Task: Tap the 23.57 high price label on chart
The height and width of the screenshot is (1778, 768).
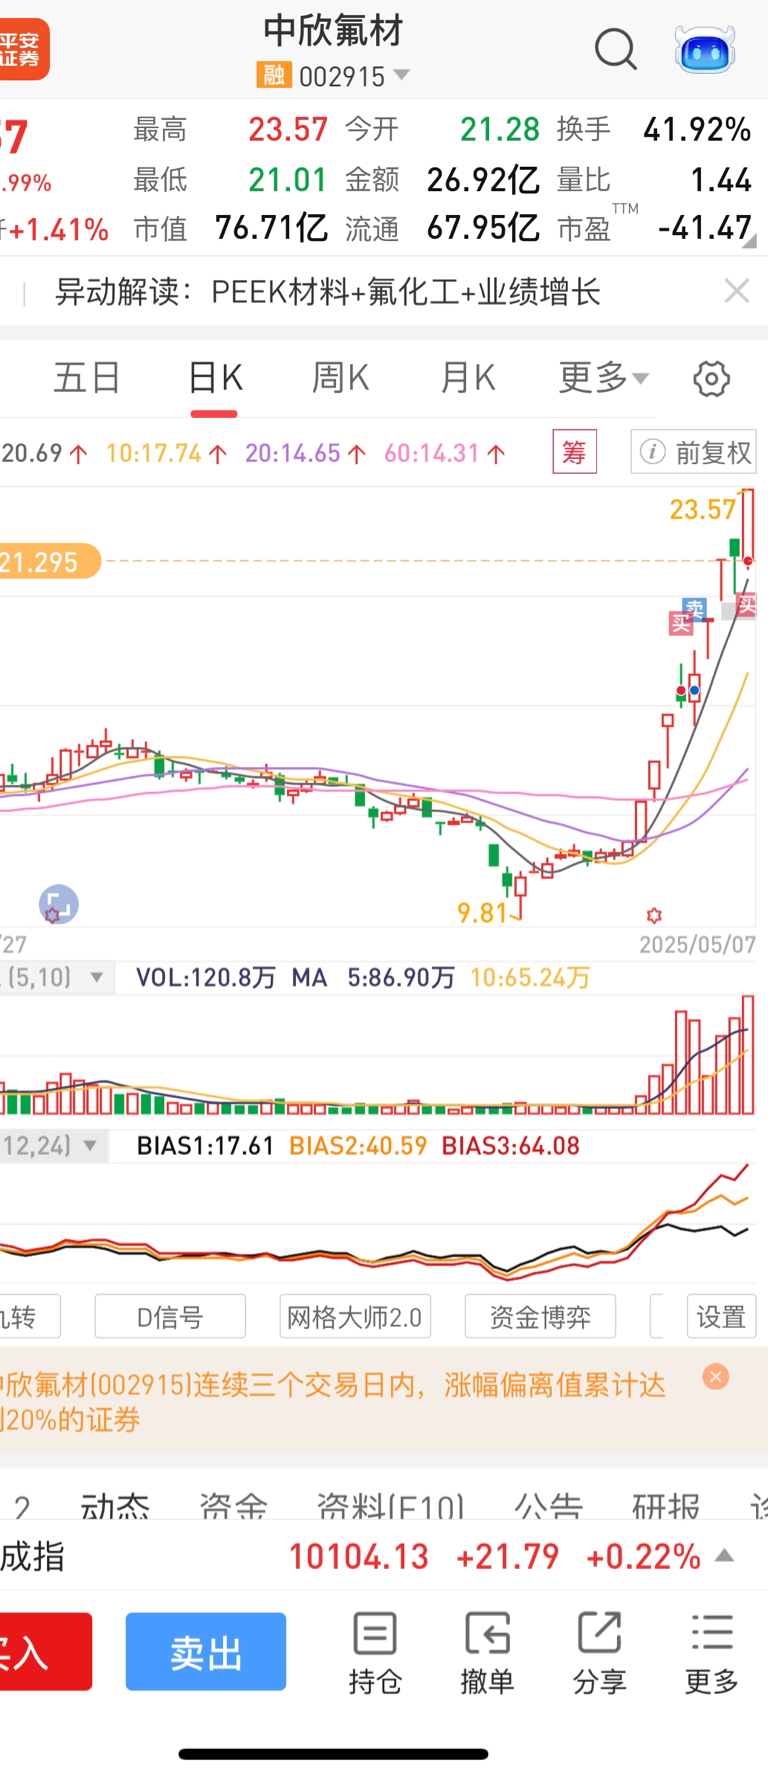Action: click(x=703, y=509)
